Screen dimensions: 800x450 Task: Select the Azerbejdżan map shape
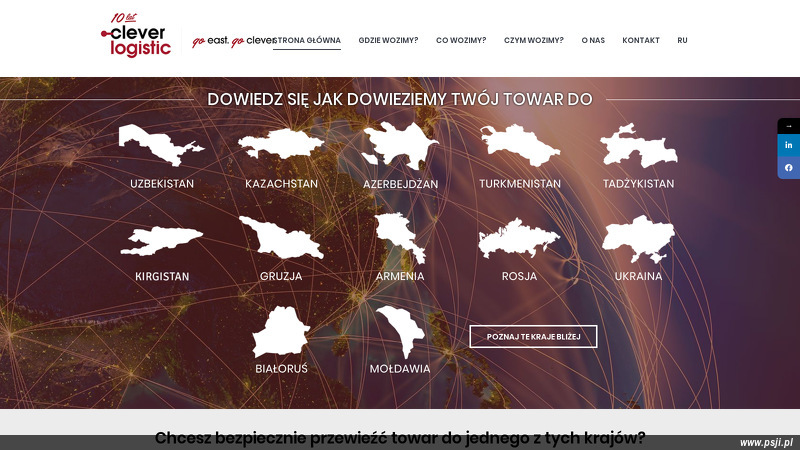point(400,145)
